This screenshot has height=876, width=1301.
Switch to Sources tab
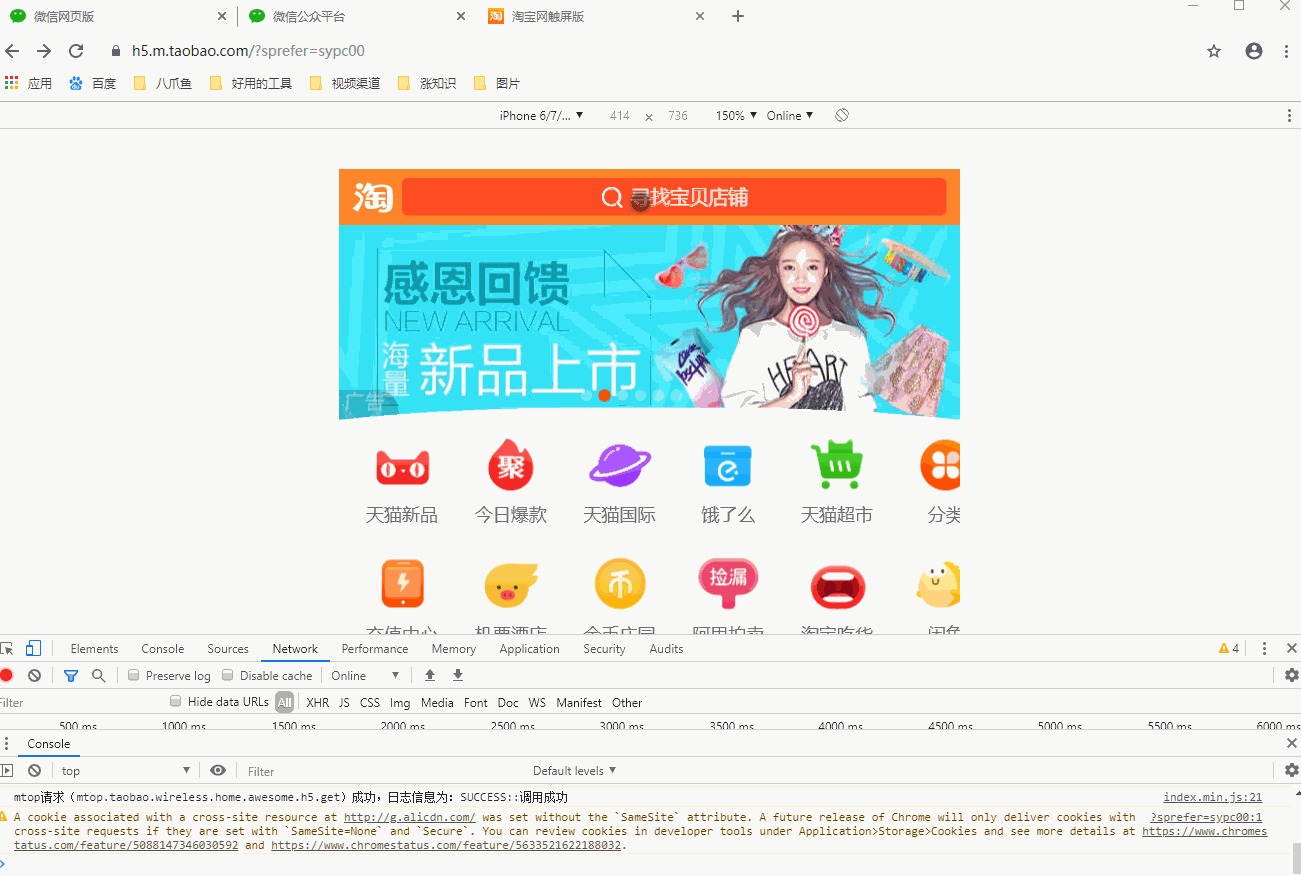click(228, 648)
